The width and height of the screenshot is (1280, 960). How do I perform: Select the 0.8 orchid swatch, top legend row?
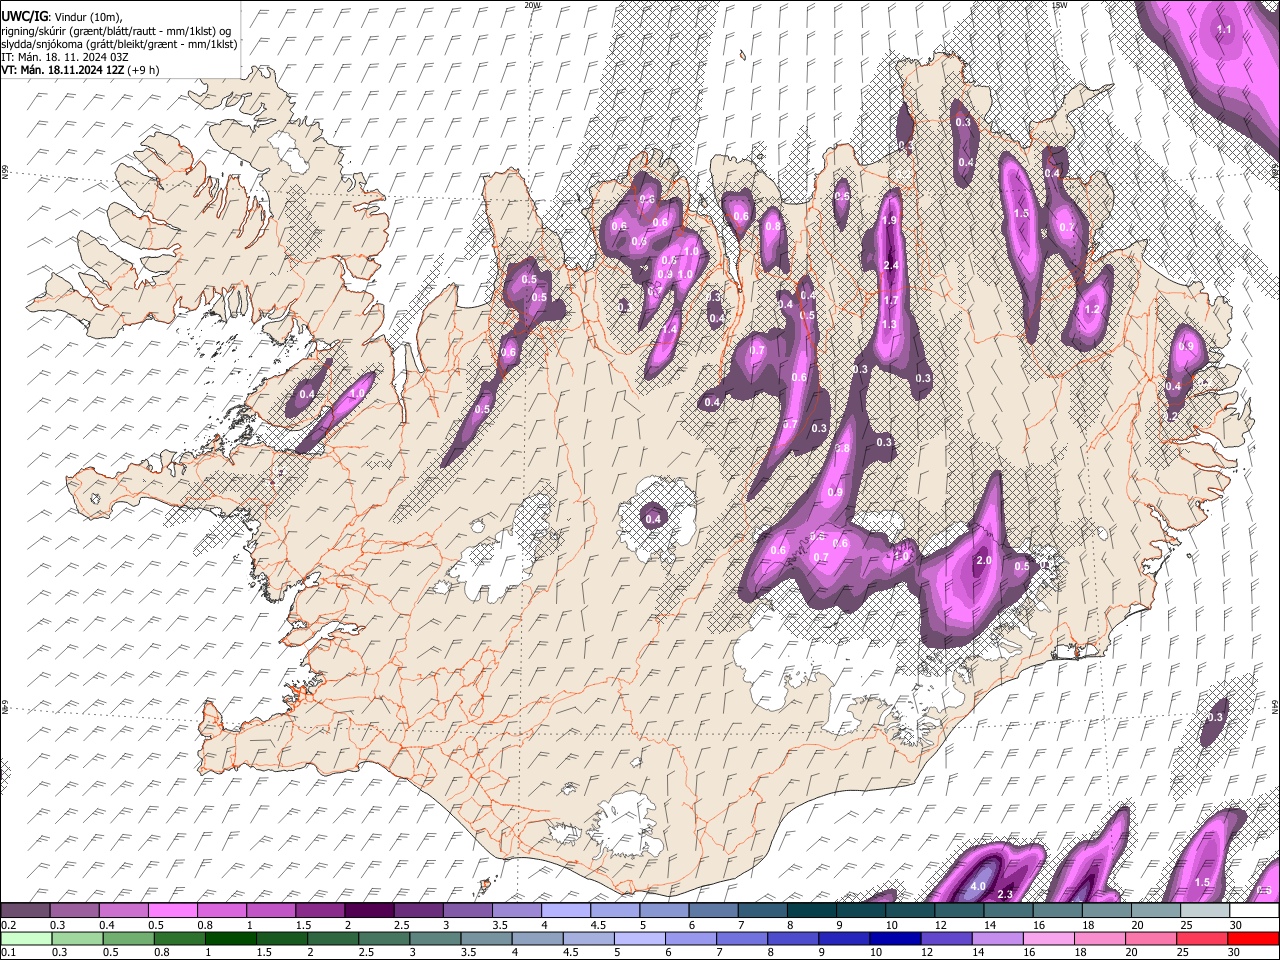tap(222, 911)
